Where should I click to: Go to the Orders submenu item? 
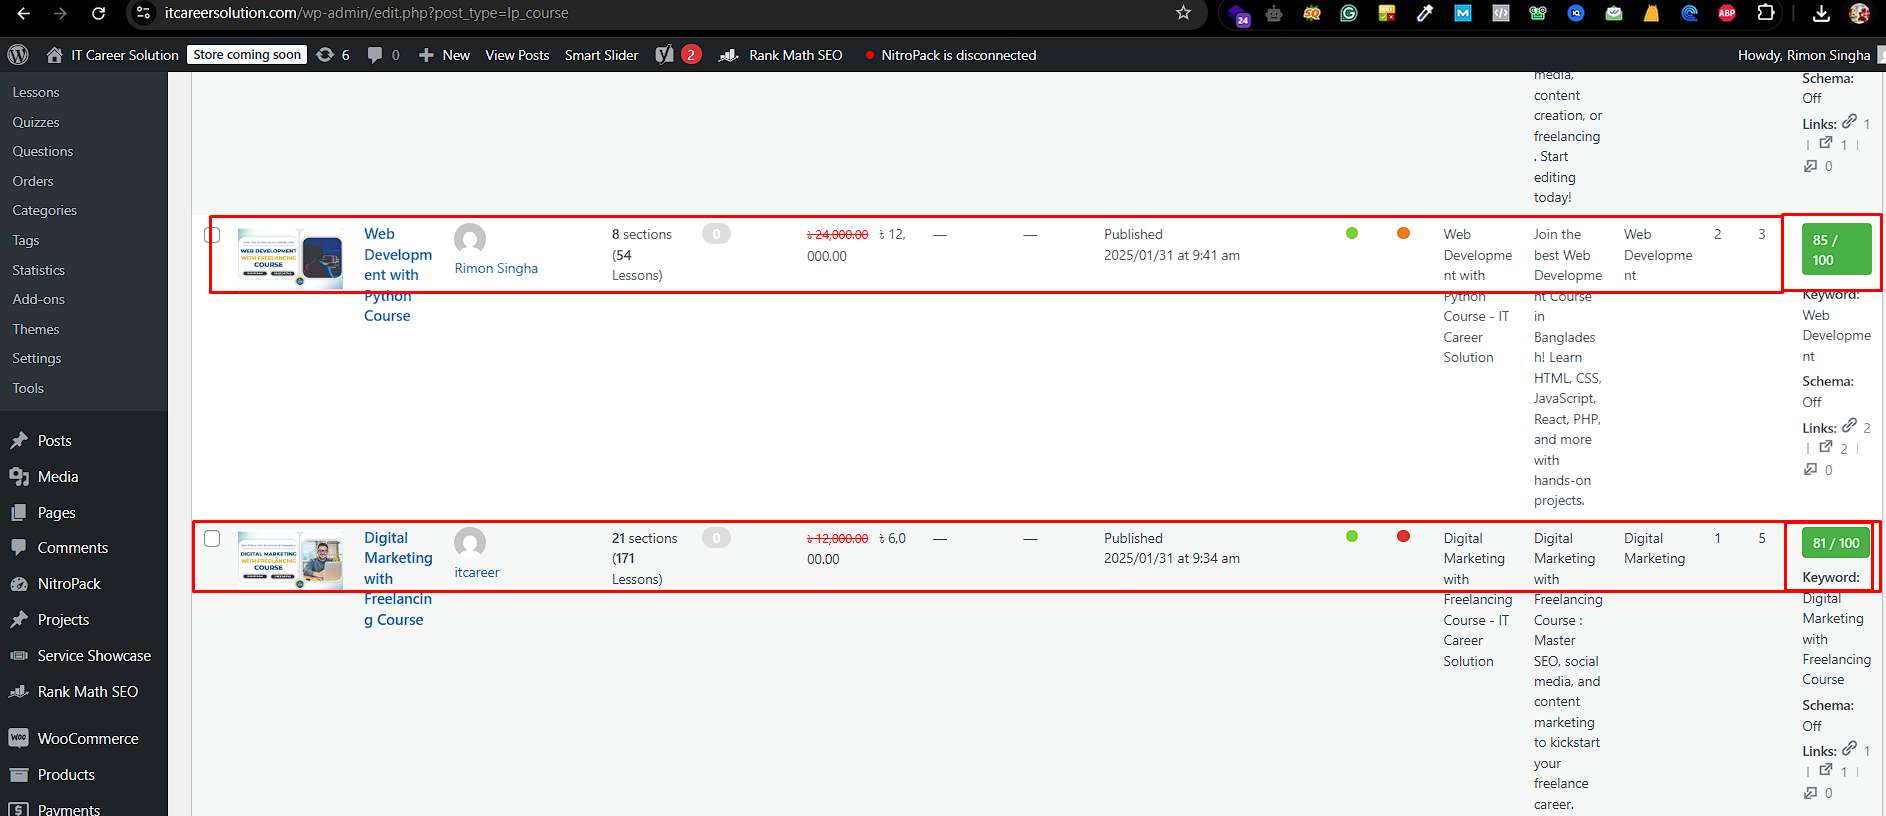[33, 181]
